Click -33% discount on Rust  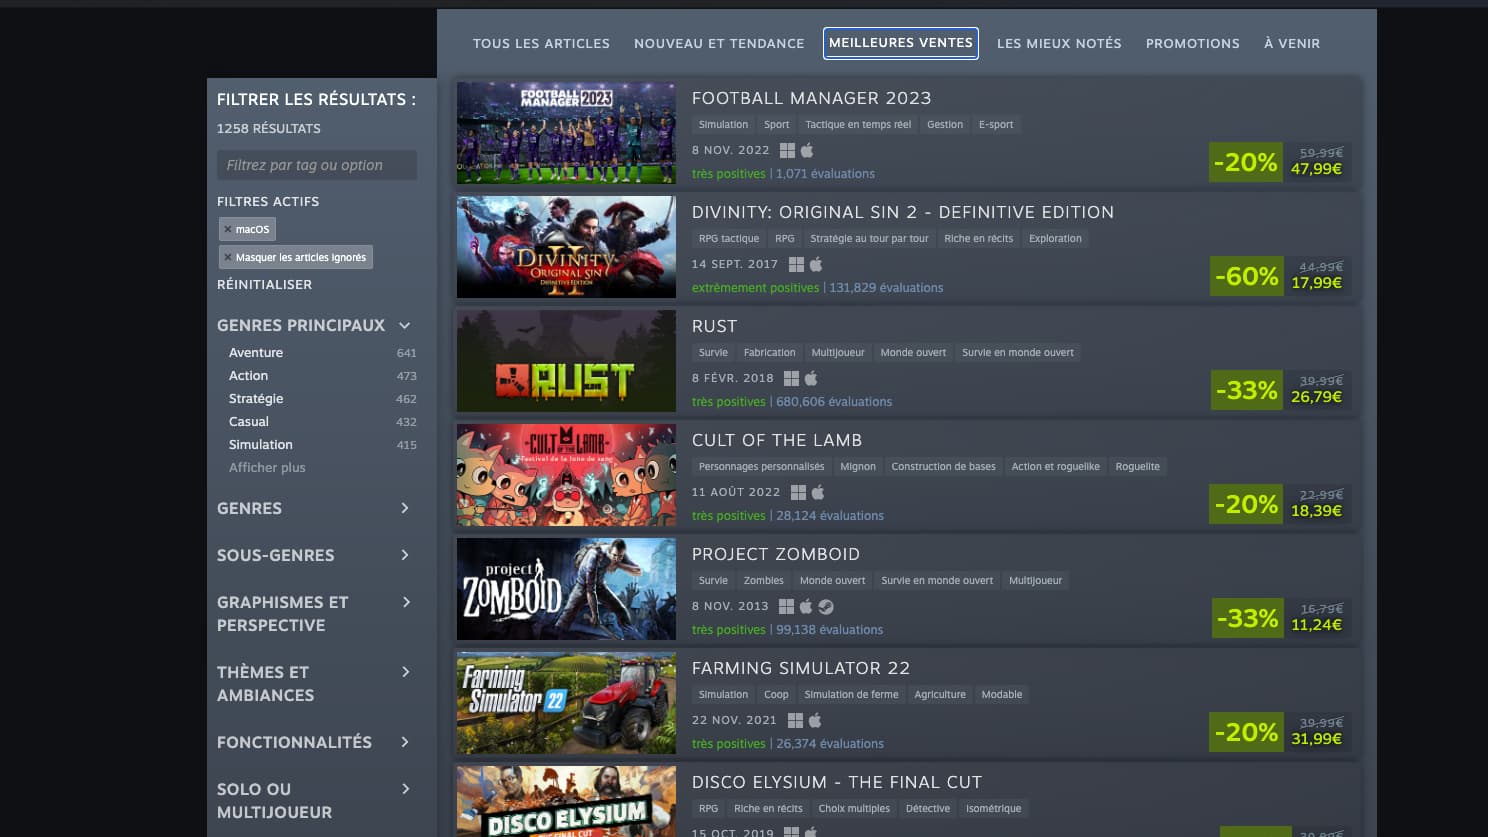pyautogui.click(x=1246, y=390)
